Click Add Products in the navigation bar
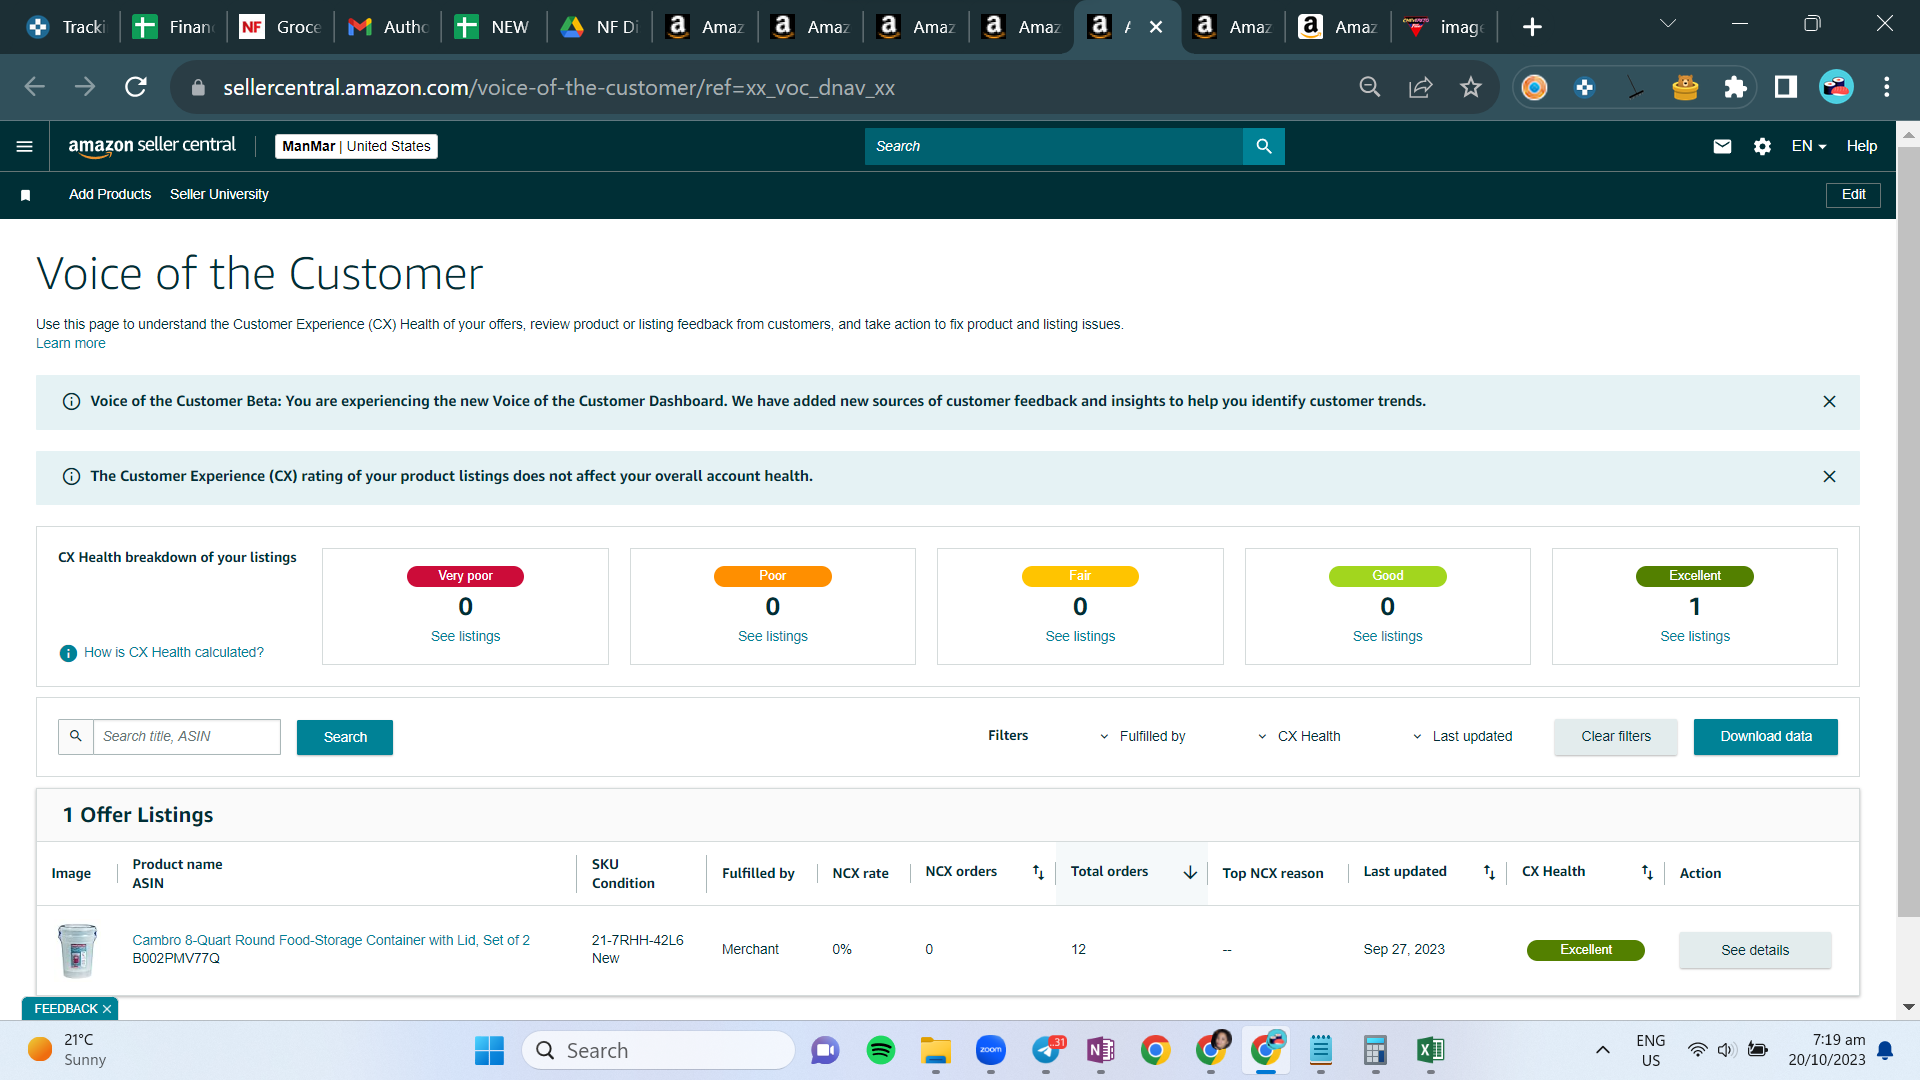 [110, 195]
